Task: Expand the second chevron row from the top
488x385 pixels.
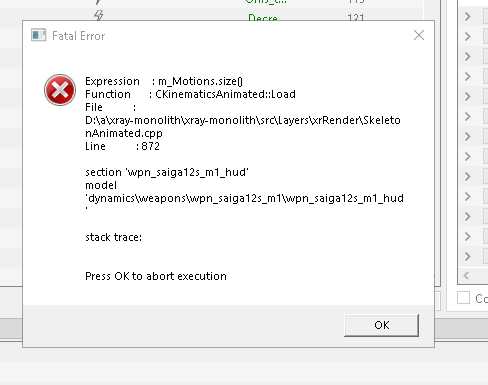Action: tap(468, 36)
